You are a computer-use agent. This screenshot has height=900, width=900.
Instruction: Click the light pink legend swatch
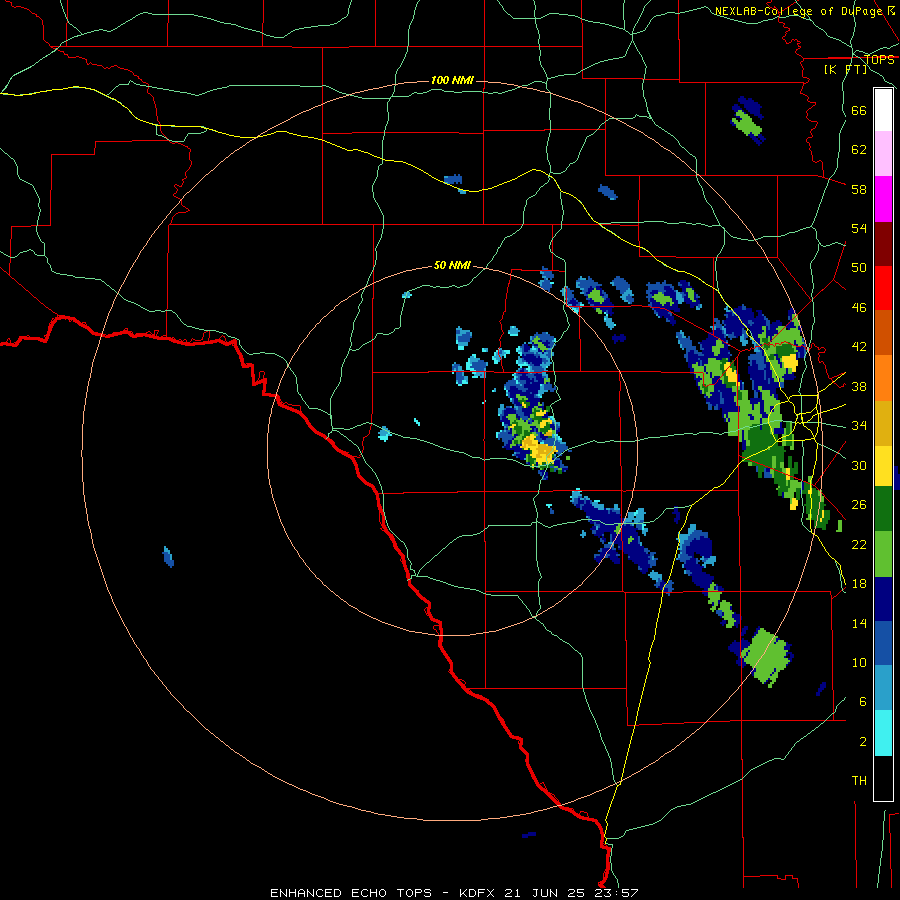[x=883, y=154]
